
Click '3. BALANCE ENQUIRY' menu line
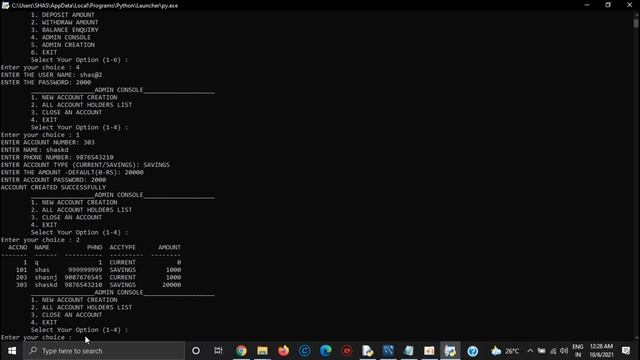64,30
